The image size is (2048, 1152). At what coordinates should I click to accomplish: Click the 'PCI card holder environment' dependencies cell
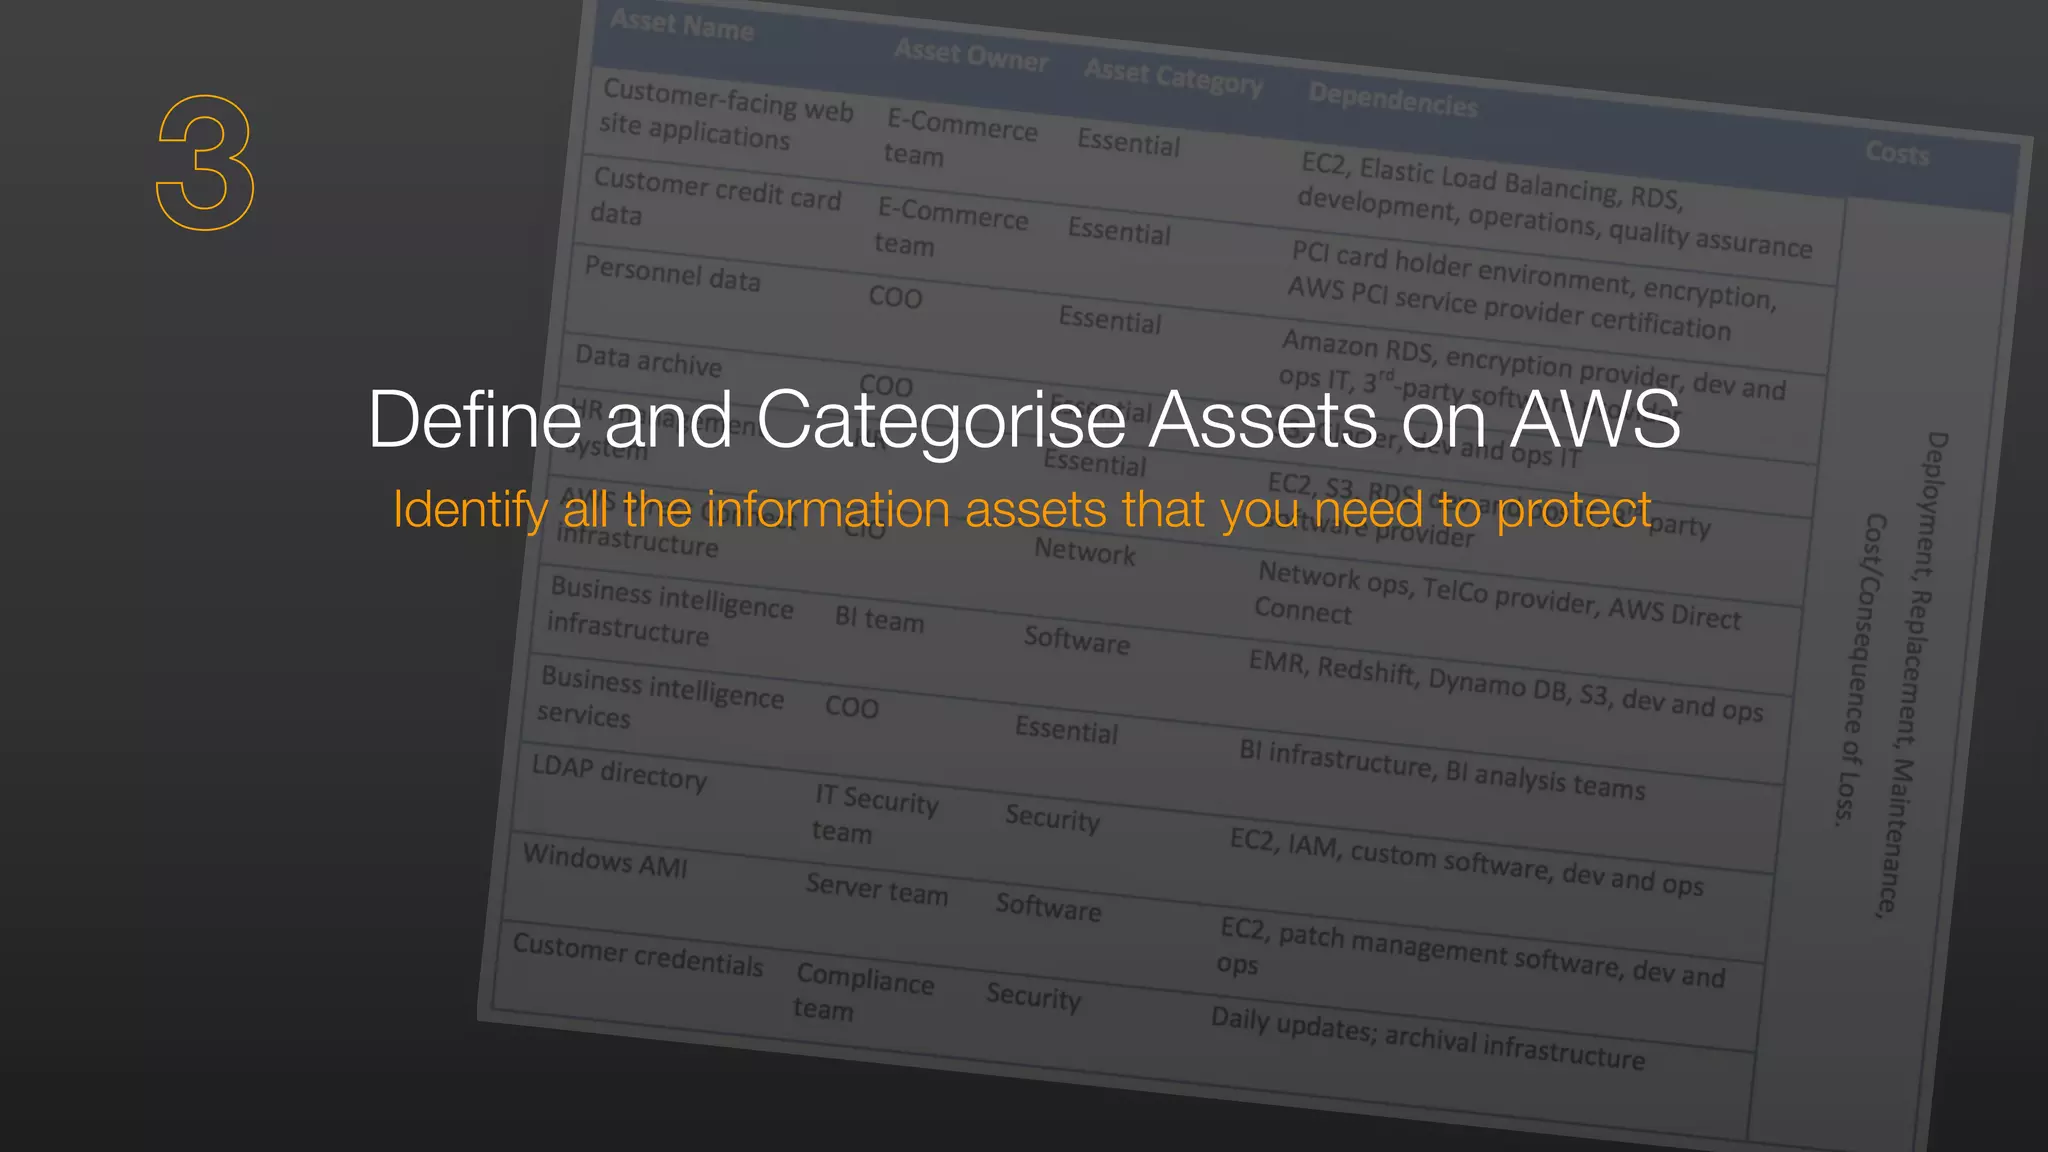click(1532, 290)
